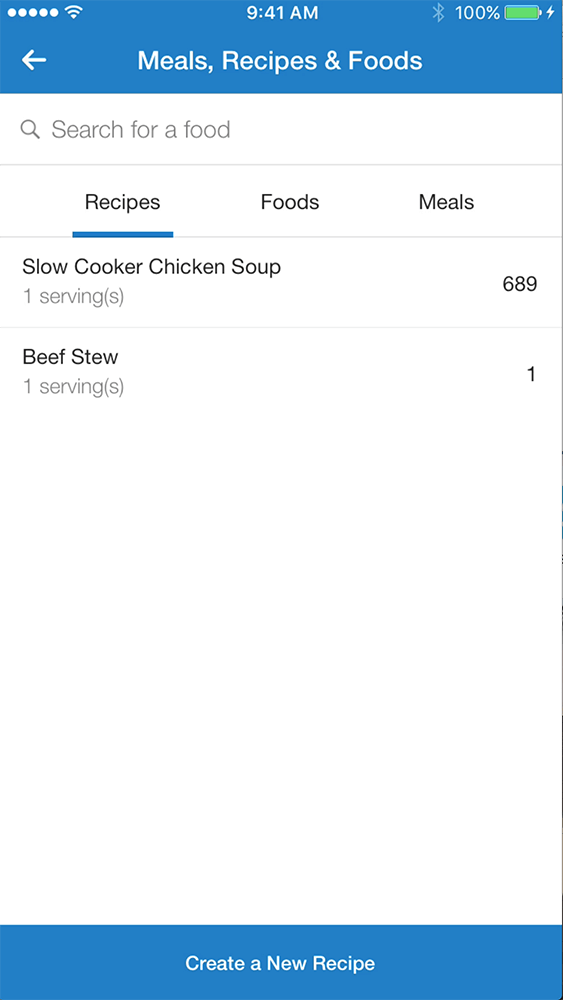The image size is (563, 1000).
Task: Tap the Beef Stew calorie count 1
Action: tap(531, 374)
